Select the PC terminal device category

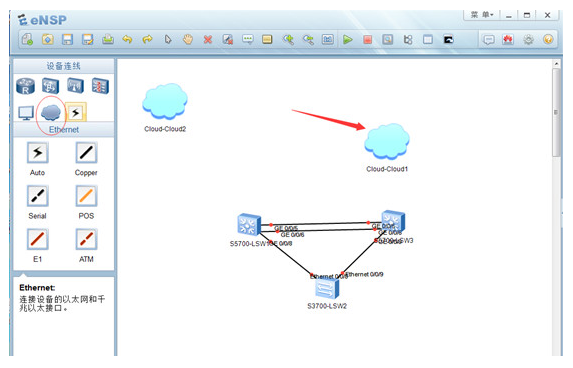tap(26, 113)
